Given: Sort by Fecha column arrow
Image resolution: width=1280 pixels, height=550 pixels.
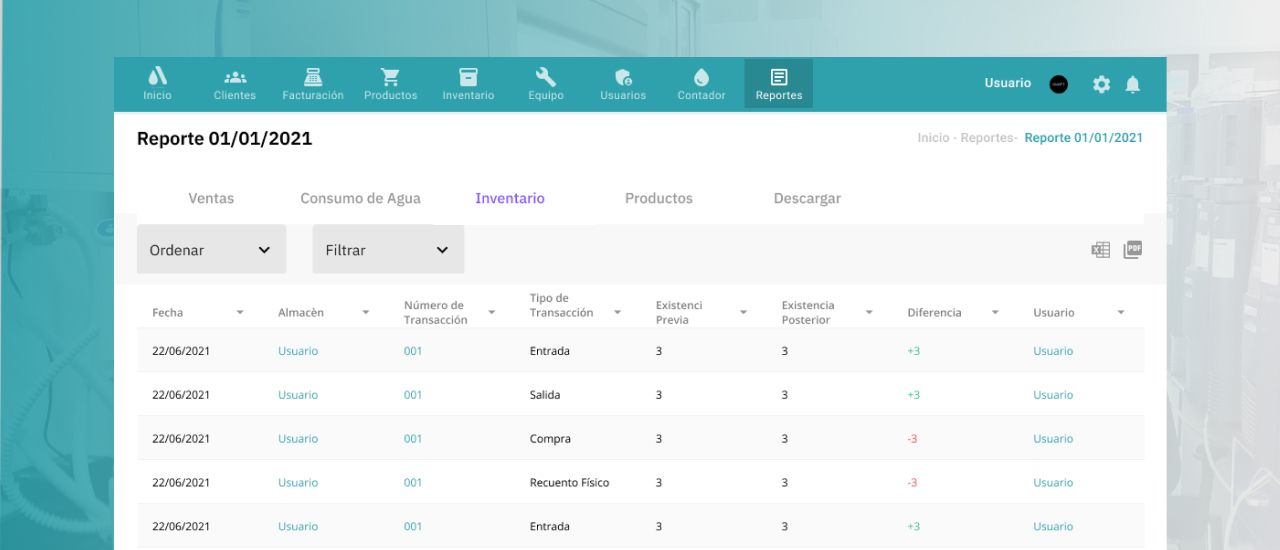Looking at the screenshot, I should 240,313.
